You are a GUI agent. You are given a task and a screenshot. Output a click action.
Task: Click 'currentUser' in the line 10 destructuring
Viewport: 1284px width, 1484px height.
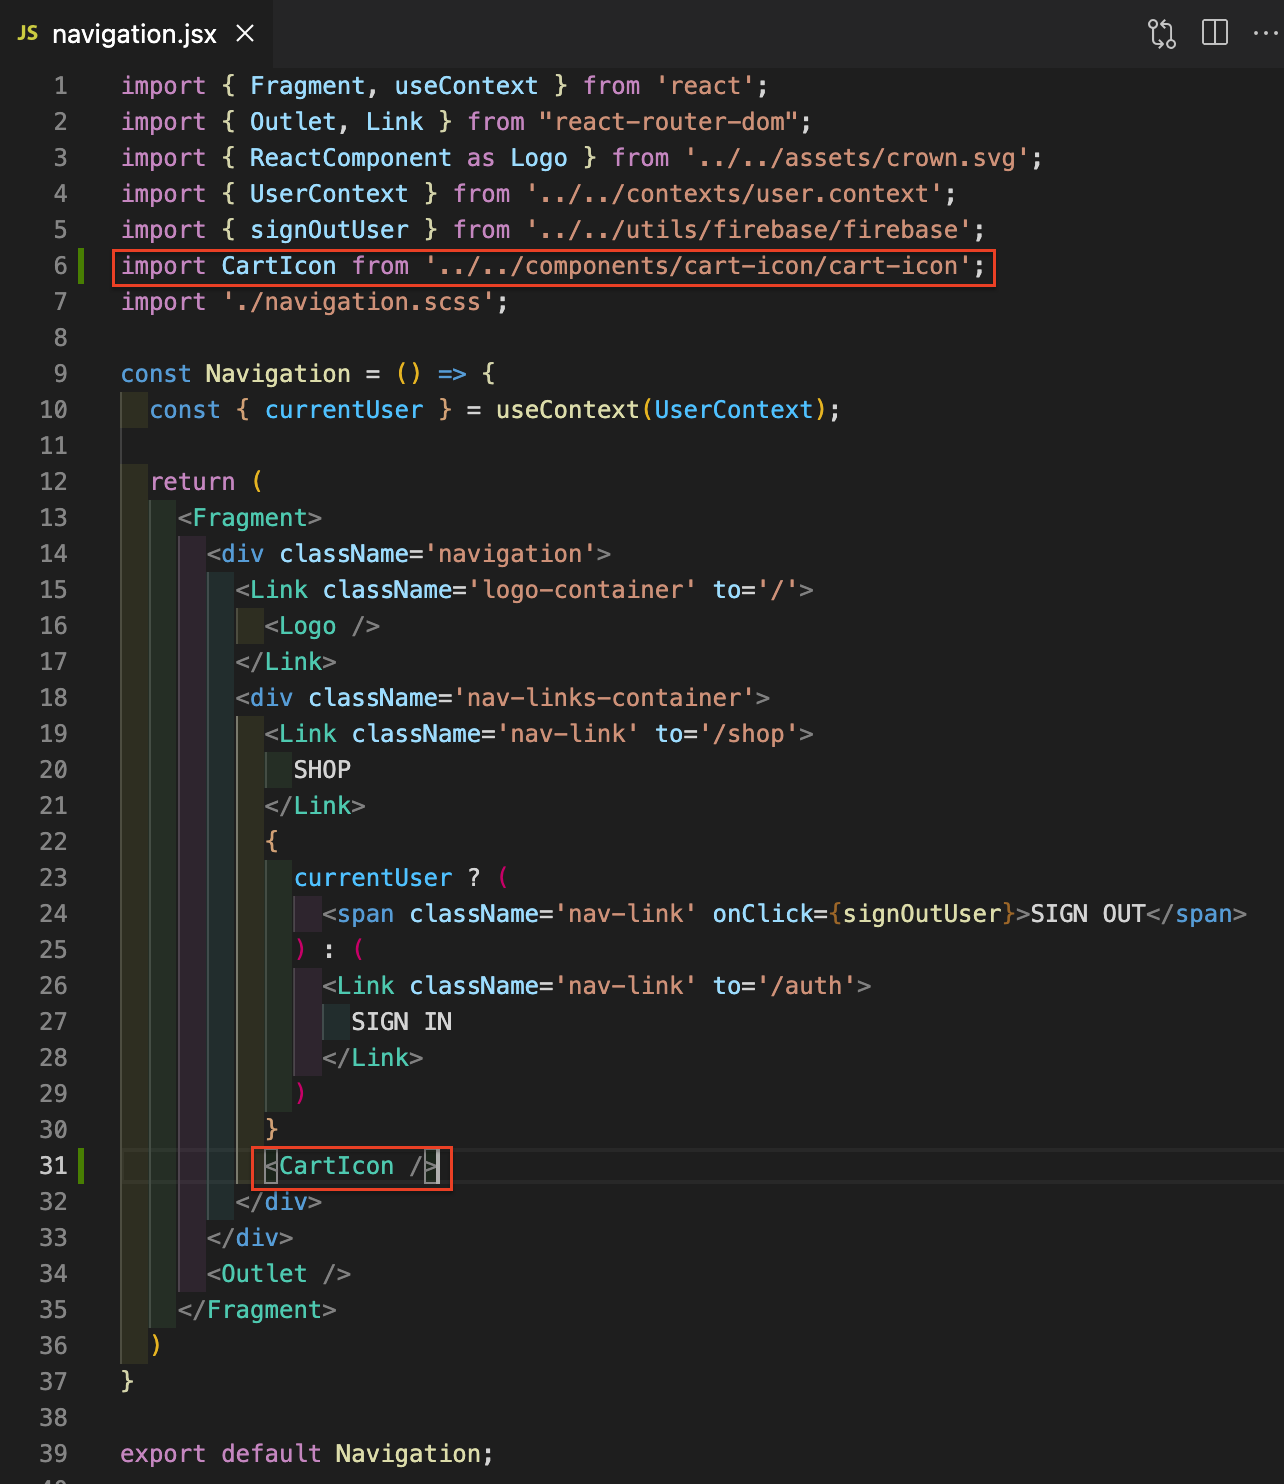tap(344, 410)
